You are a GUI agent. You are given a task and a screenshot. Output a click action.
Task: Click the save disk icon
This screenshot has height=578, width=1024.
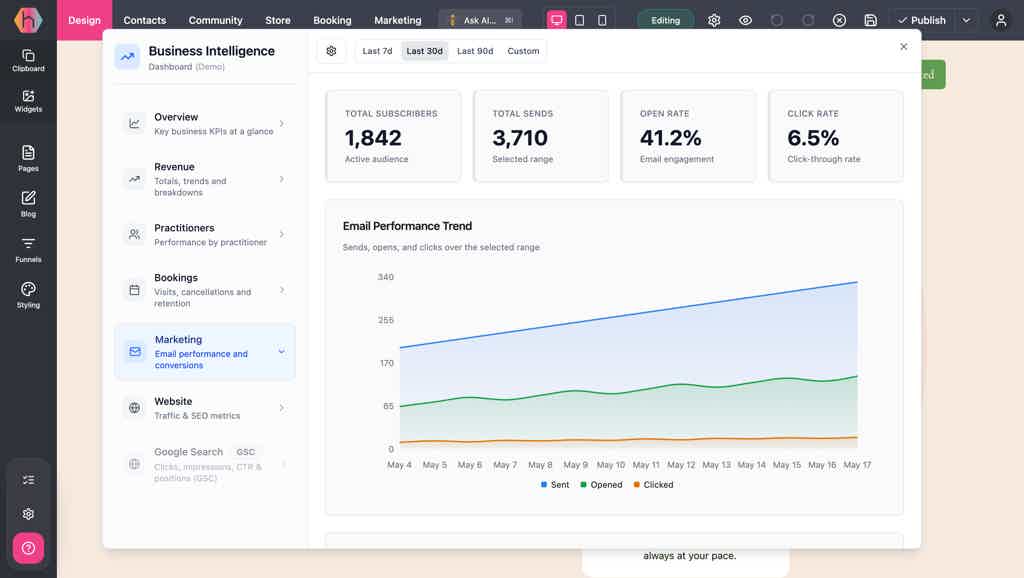pyautogui.click(x=871, y=20)
